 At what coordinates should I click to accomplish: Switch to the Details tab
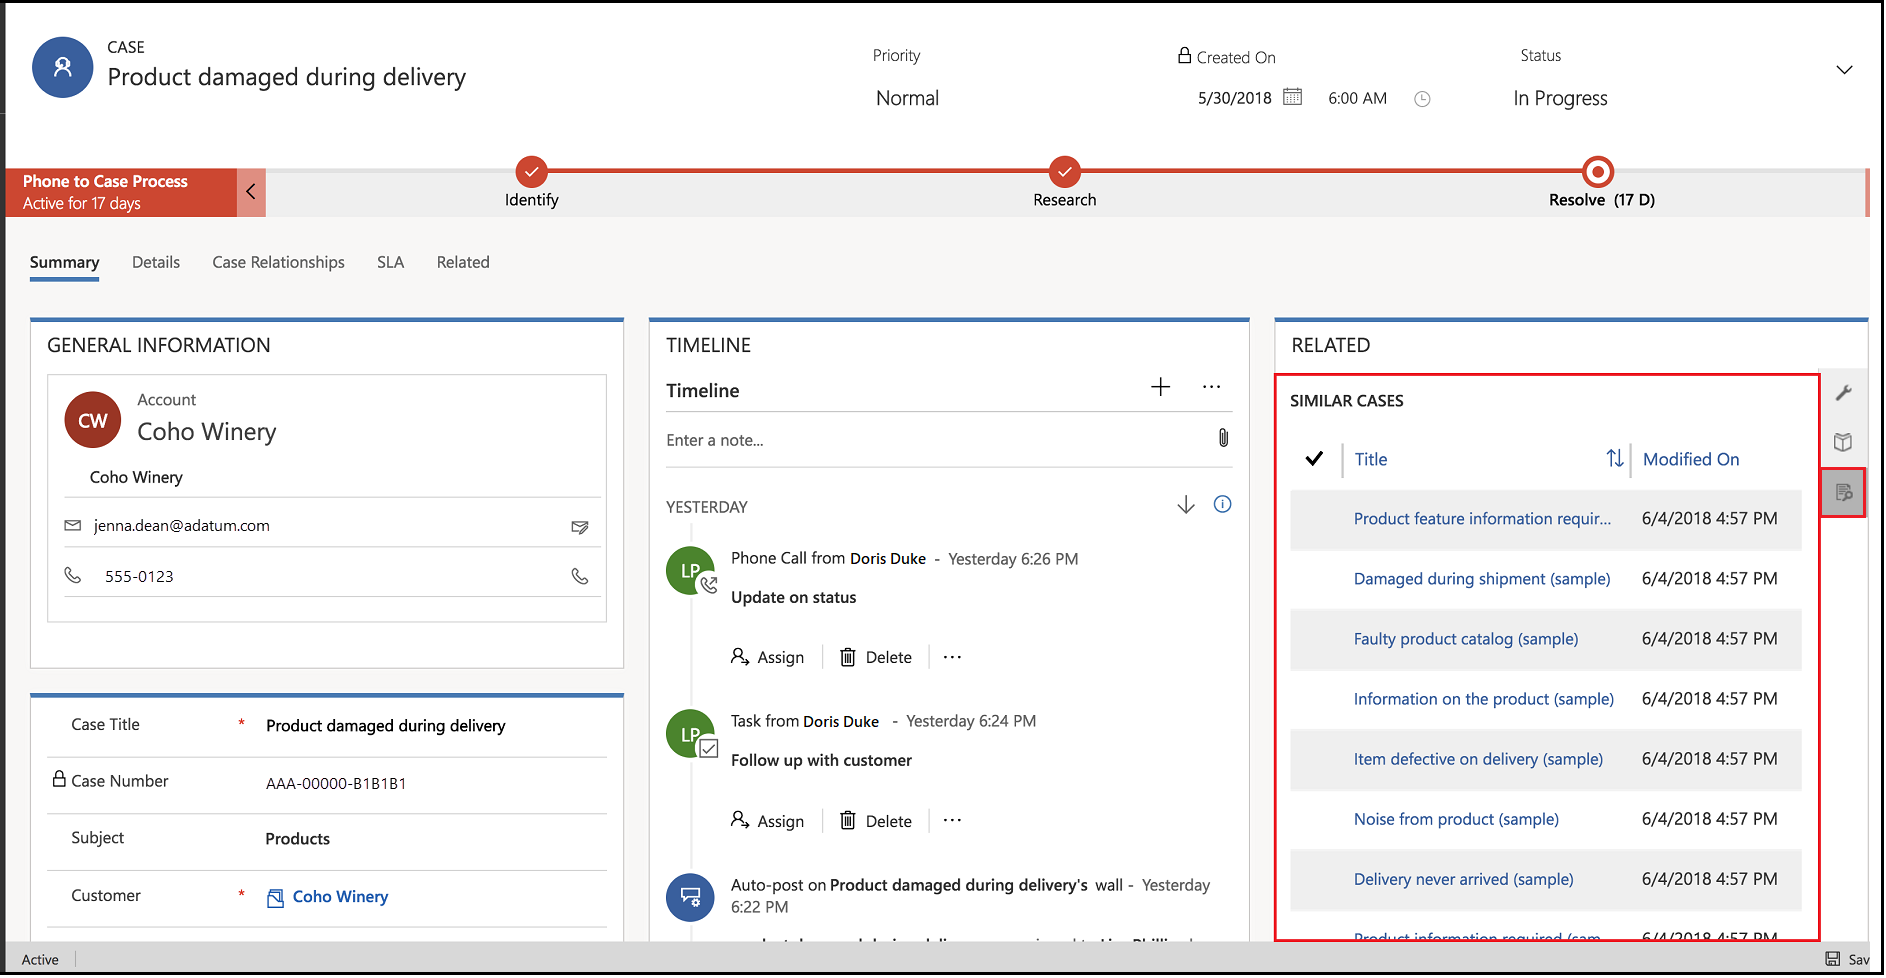click(156, 262)
